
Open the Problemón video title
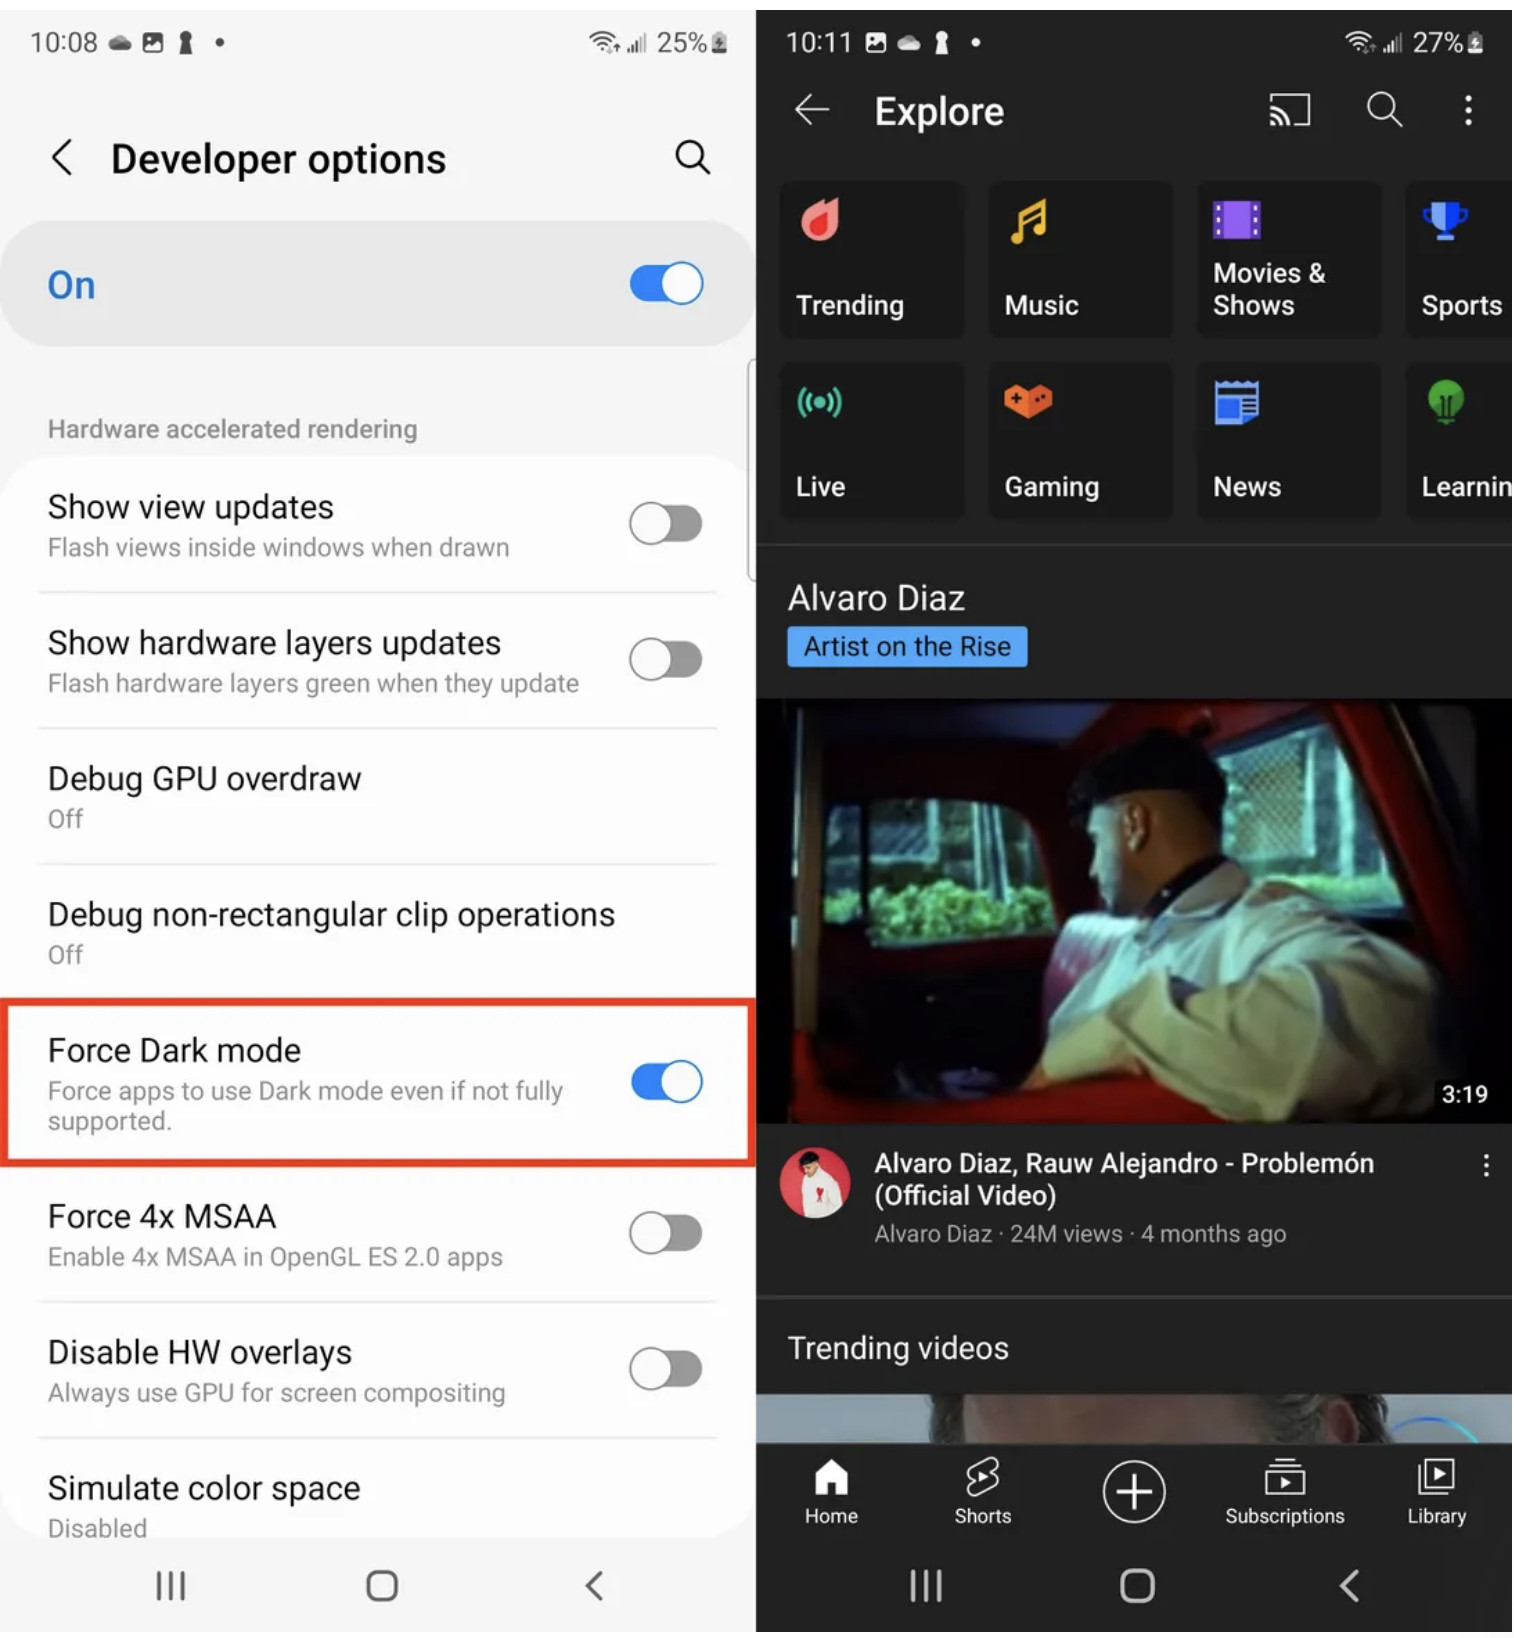coord(1124,1180)
